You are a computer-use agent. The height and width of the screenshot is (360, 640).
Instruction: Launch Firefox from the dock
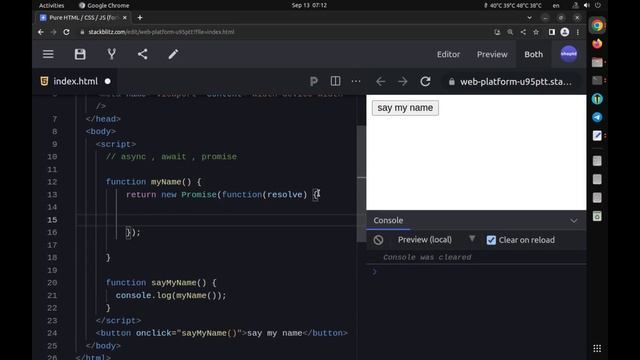click(x=597, y=44)
